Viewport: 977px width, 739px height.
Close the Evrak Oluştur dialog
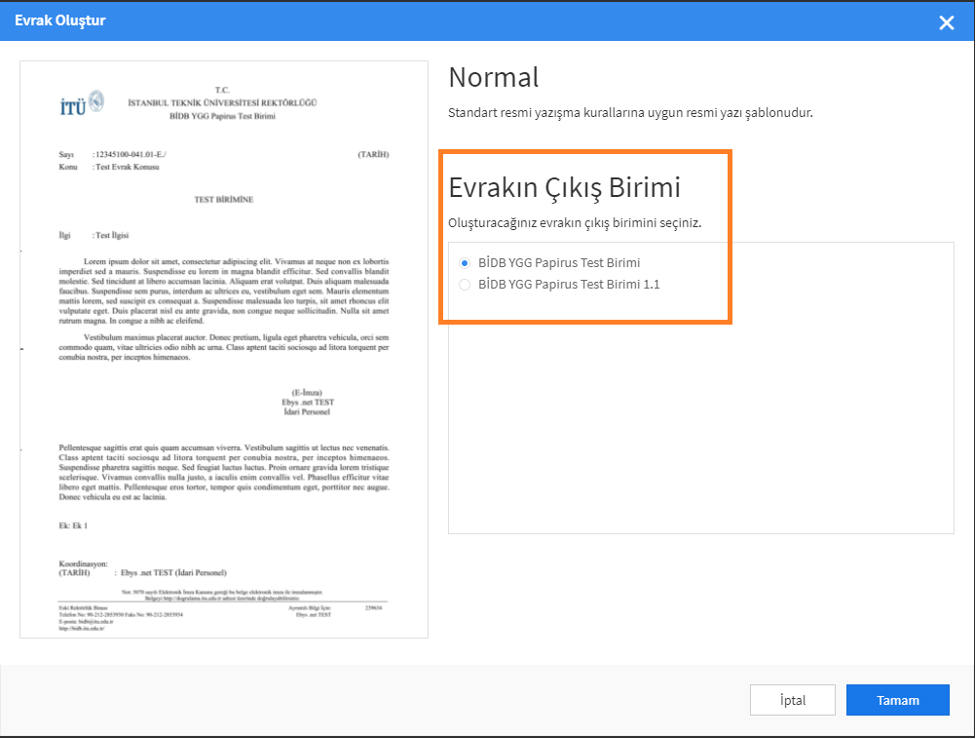pyautogui.click(x=946, y=23)
